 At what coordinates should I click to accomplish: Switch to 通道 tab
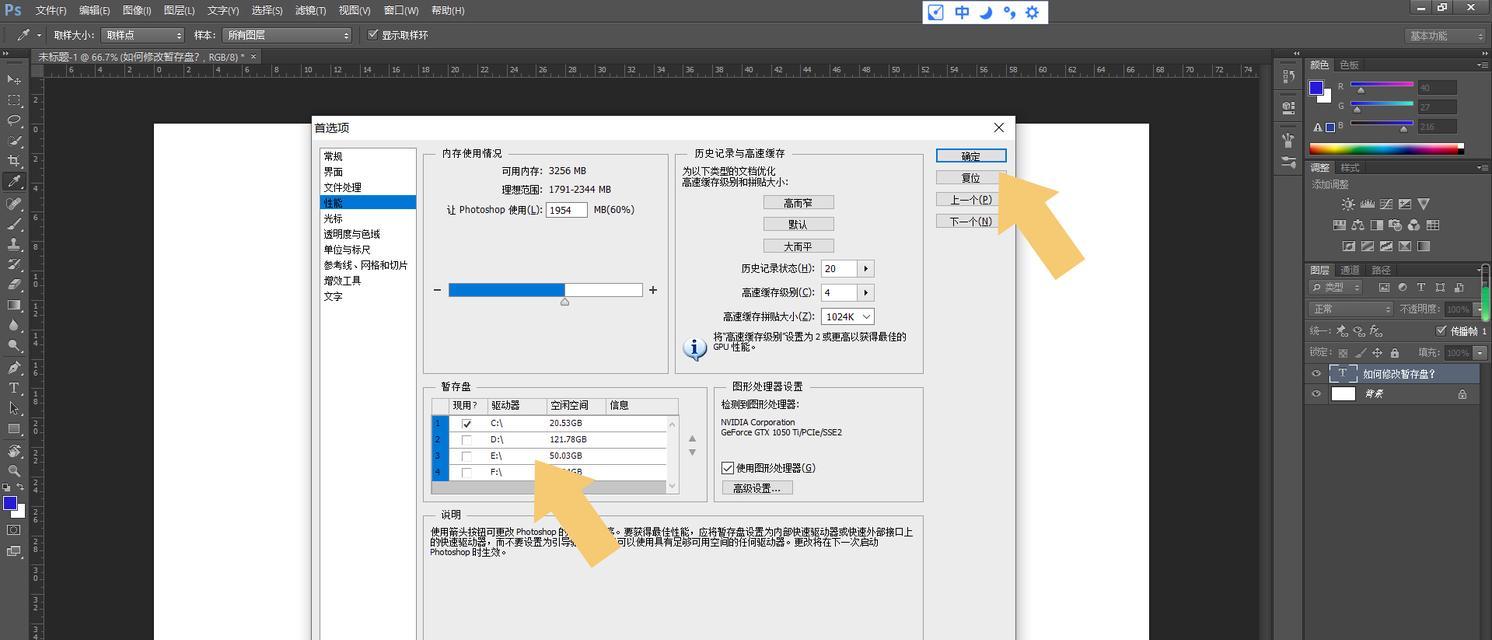1350,270
